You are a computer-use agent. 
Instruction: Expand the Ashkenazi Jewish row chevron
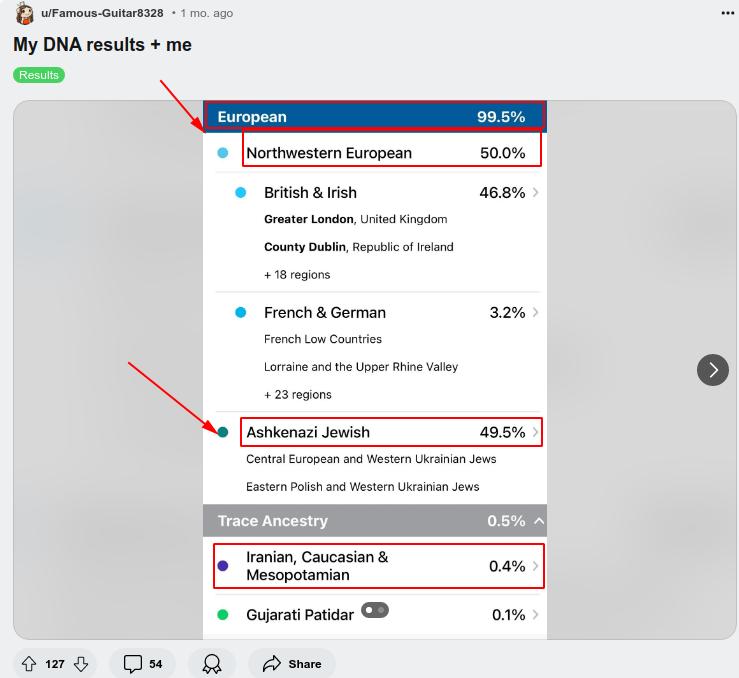pos(537,432)
